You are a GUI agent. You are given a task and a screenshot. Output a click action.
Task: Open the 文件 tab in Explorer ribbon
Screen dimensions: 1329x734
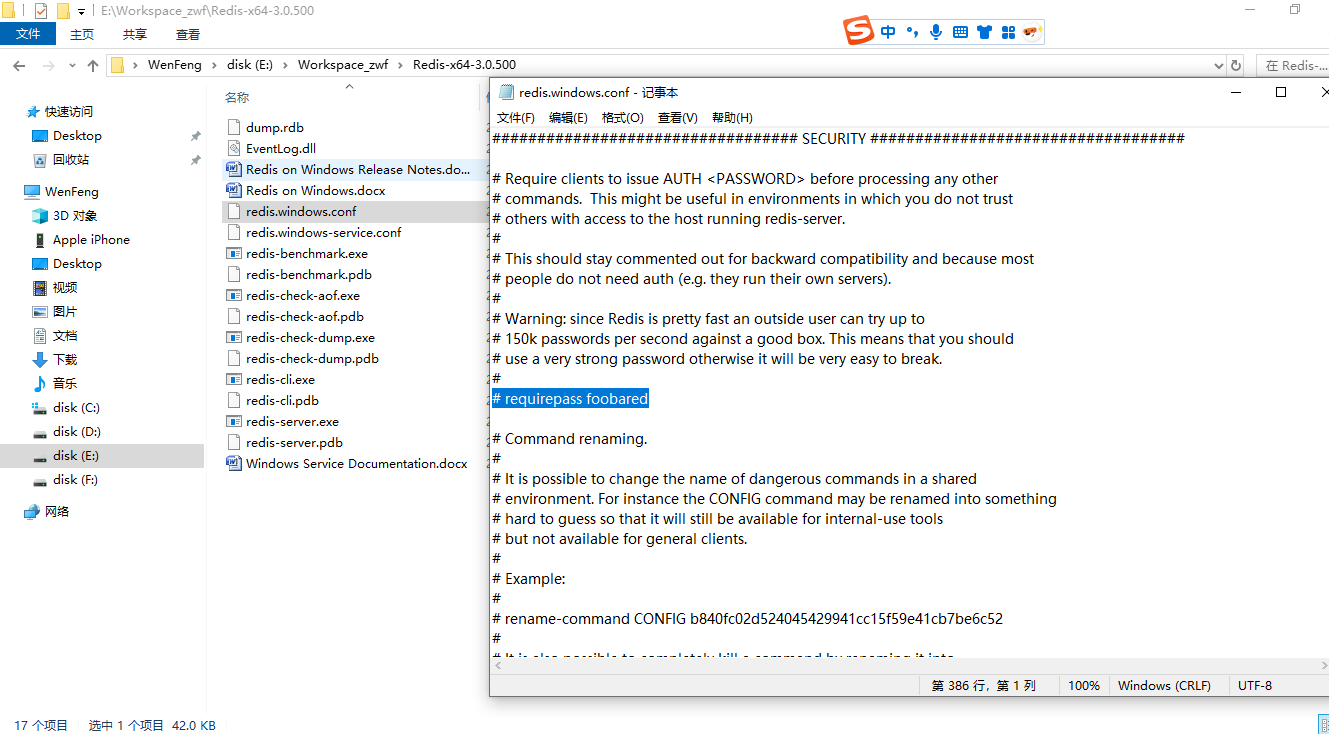pos(28,34)
